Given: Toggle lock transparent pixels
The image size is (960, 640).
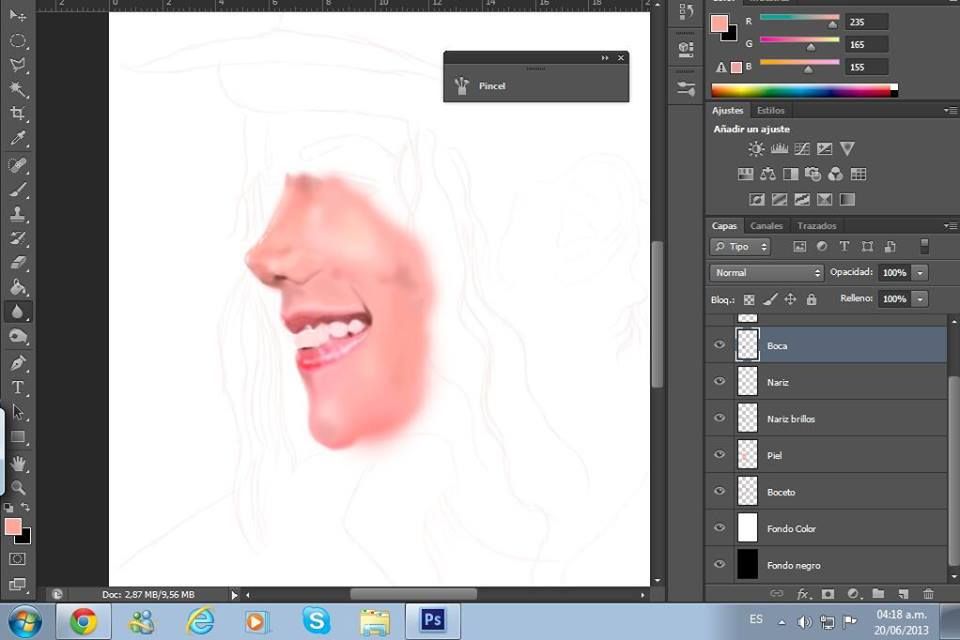Looking at the screenshot, I should point(749,299).
